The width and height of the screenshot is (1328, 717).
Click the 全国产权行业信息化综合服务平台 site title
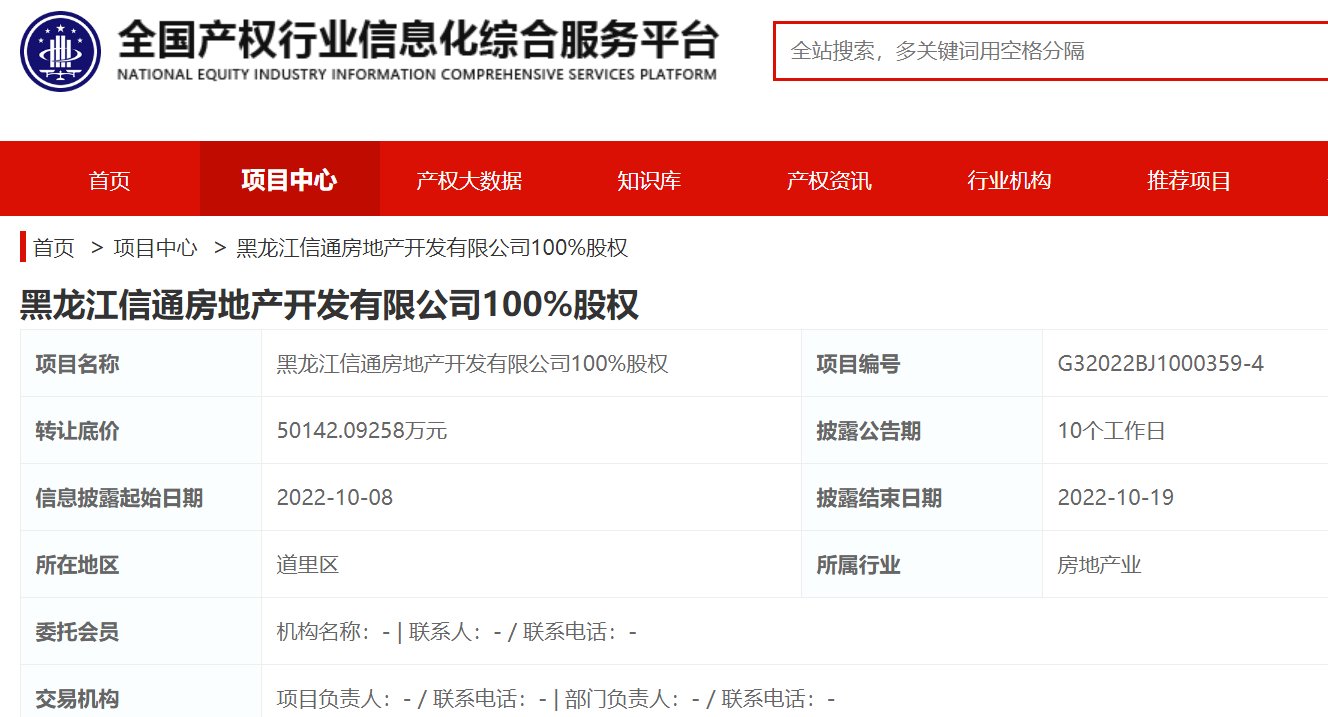(x=418, y=40)
